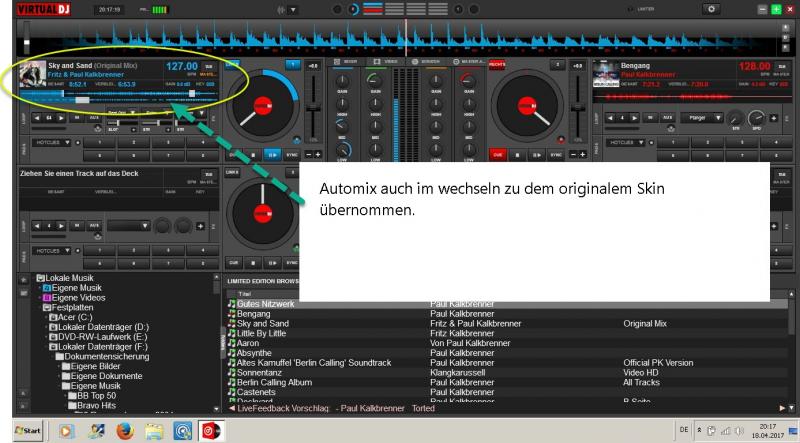Click Sky and Sand album cover thumbnail
Viewport: 800px width, 443px height.
pos(33,75)
